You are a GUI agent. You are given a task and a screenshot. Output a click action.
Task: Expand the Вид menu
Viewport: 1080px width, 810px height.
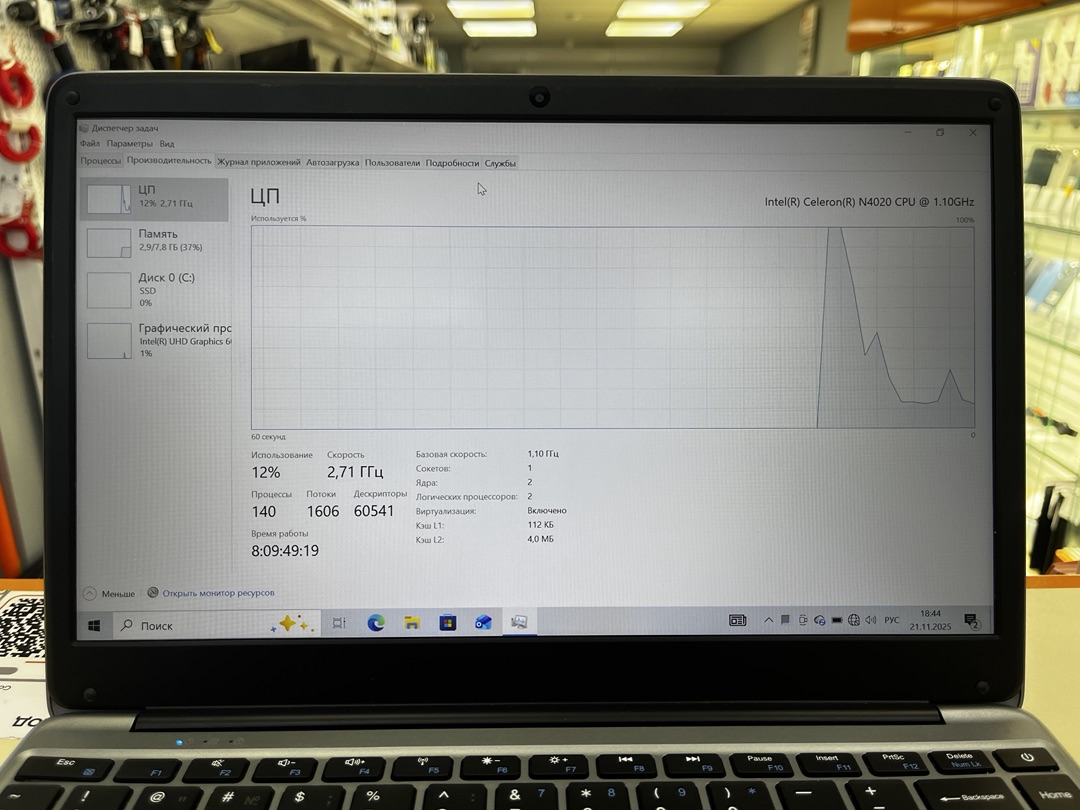(x=167, y=144)
